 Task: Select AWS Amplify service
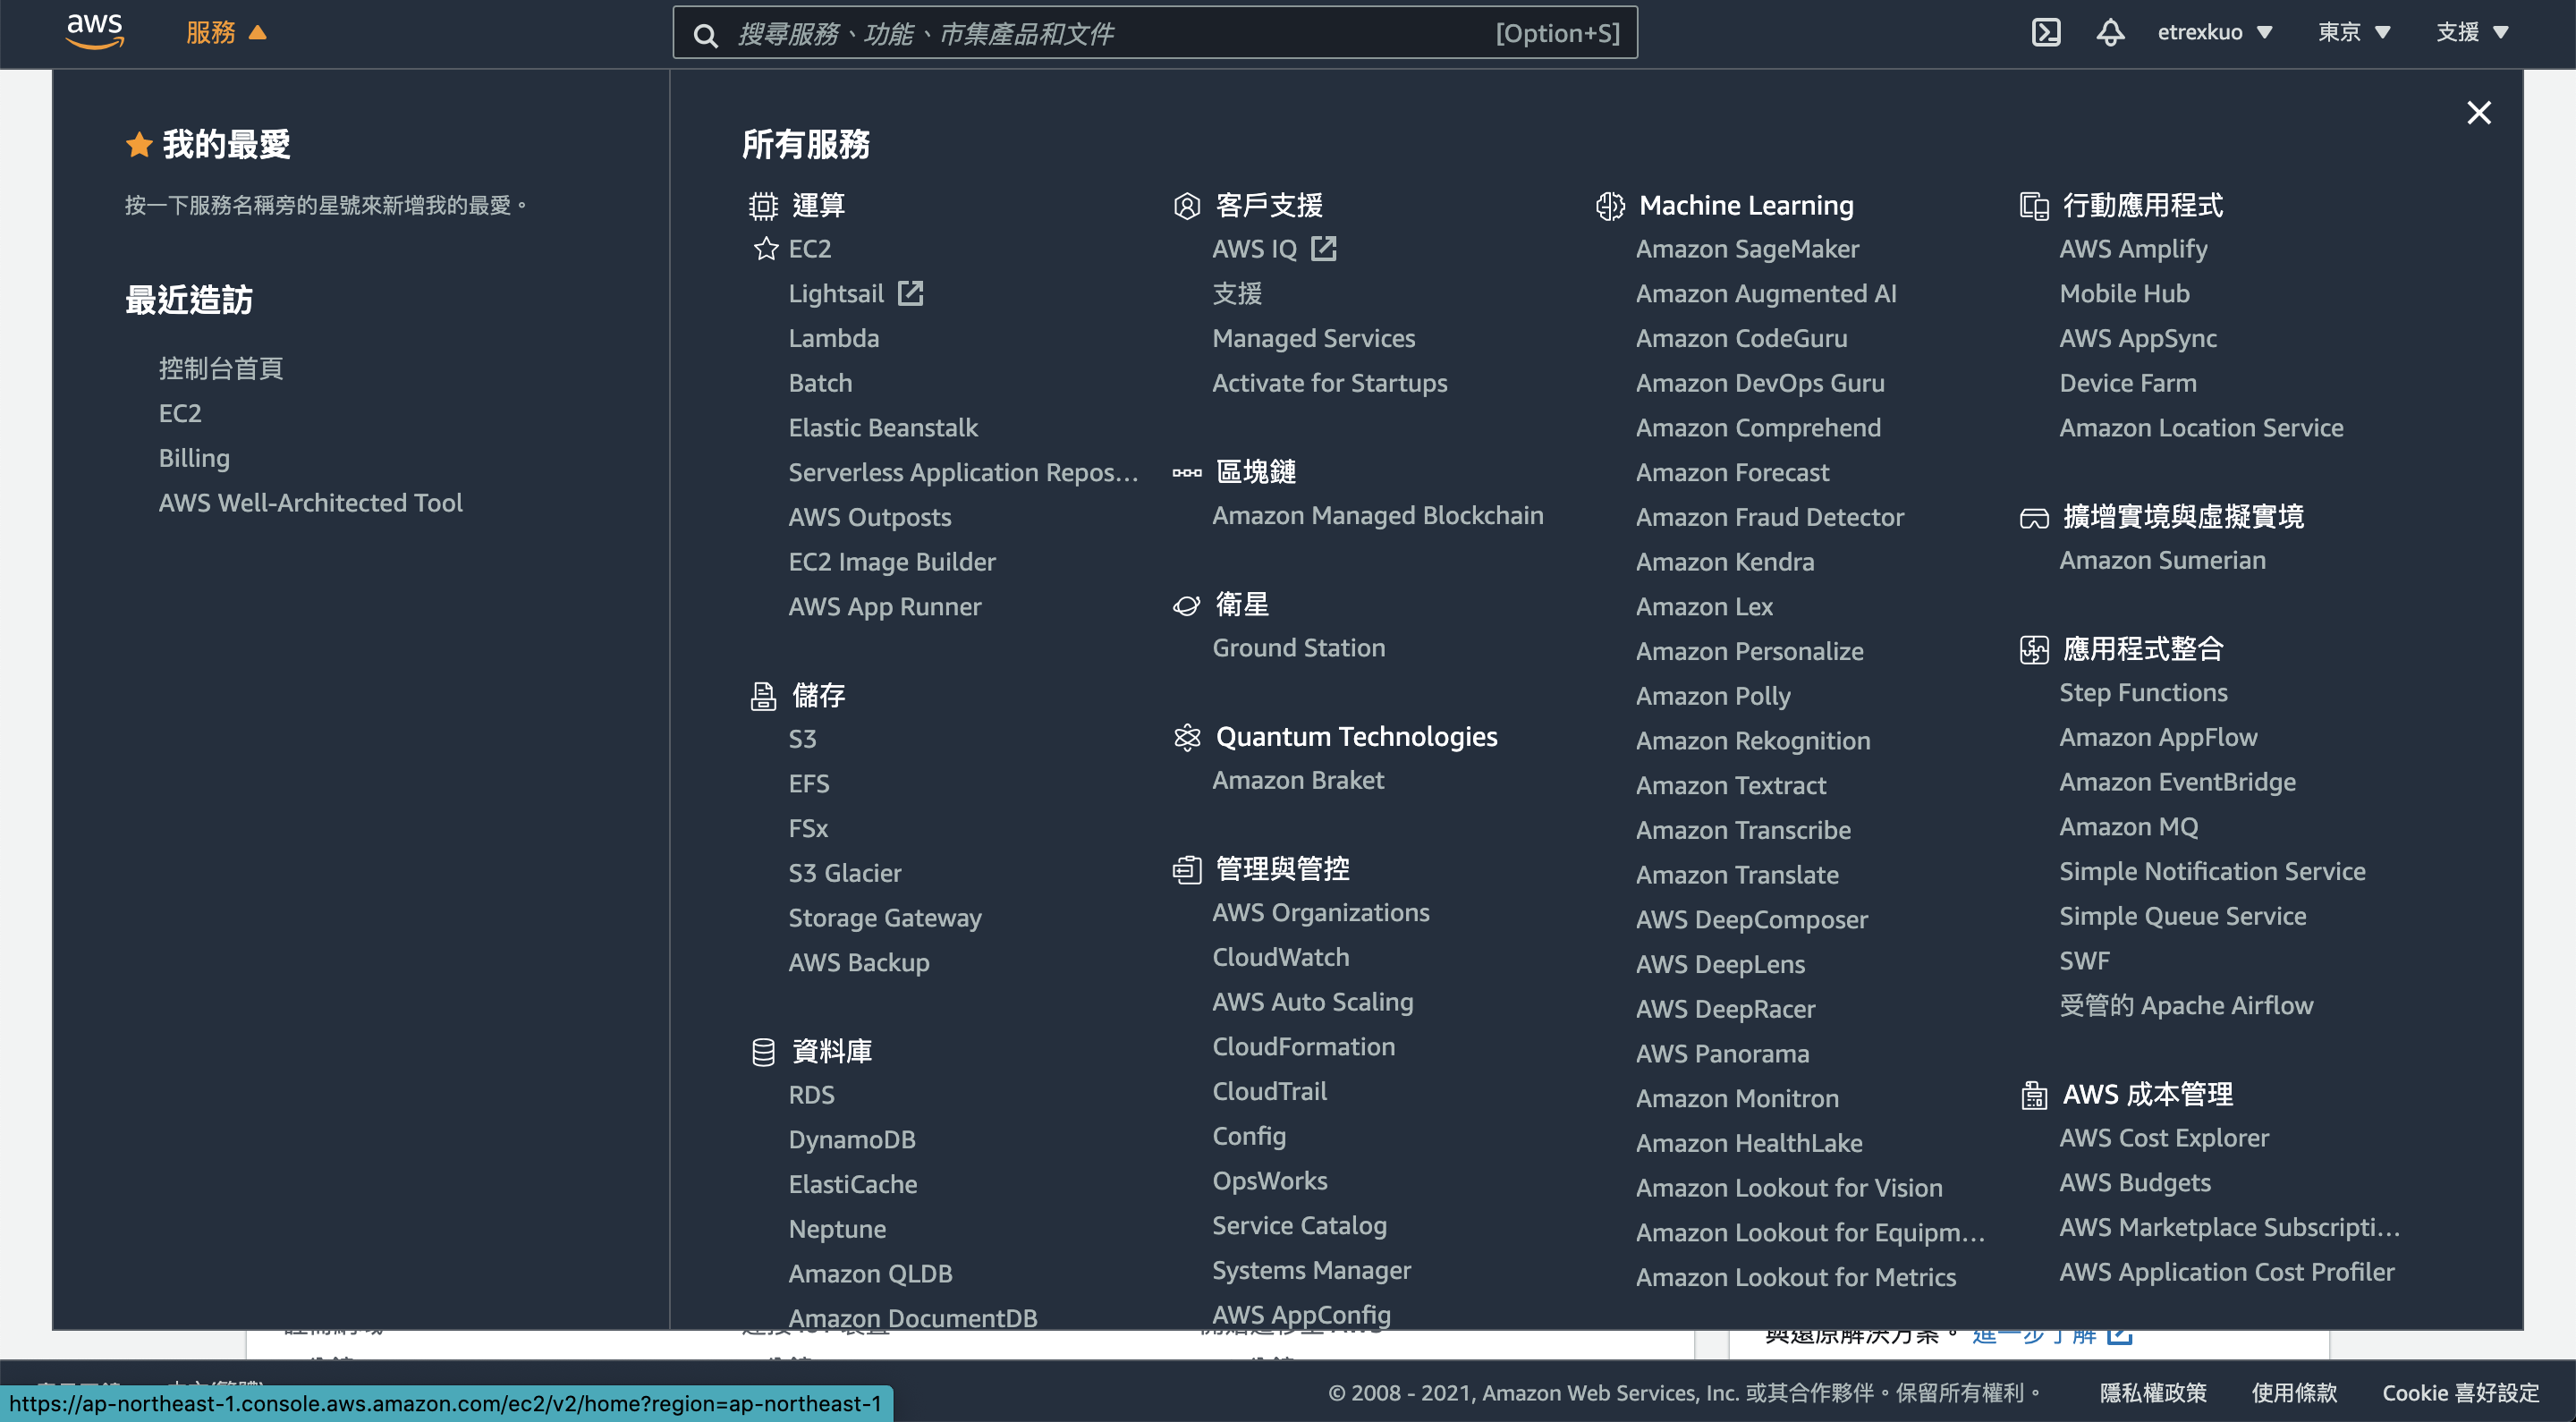tap(2133, 249)
